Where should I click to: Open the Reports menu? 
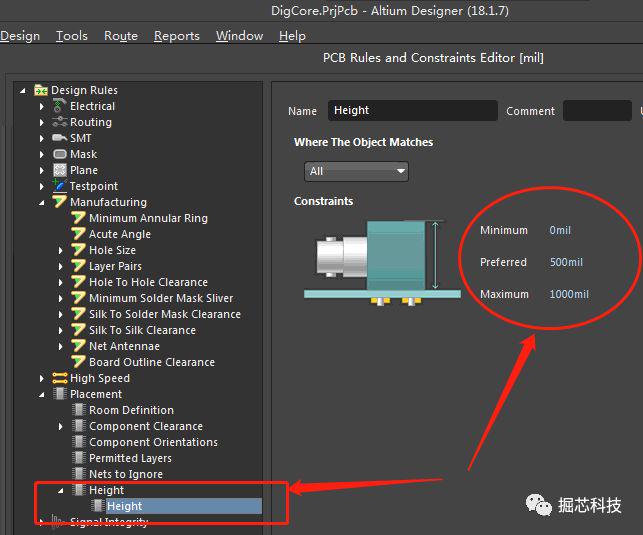(x=177, y=36)
